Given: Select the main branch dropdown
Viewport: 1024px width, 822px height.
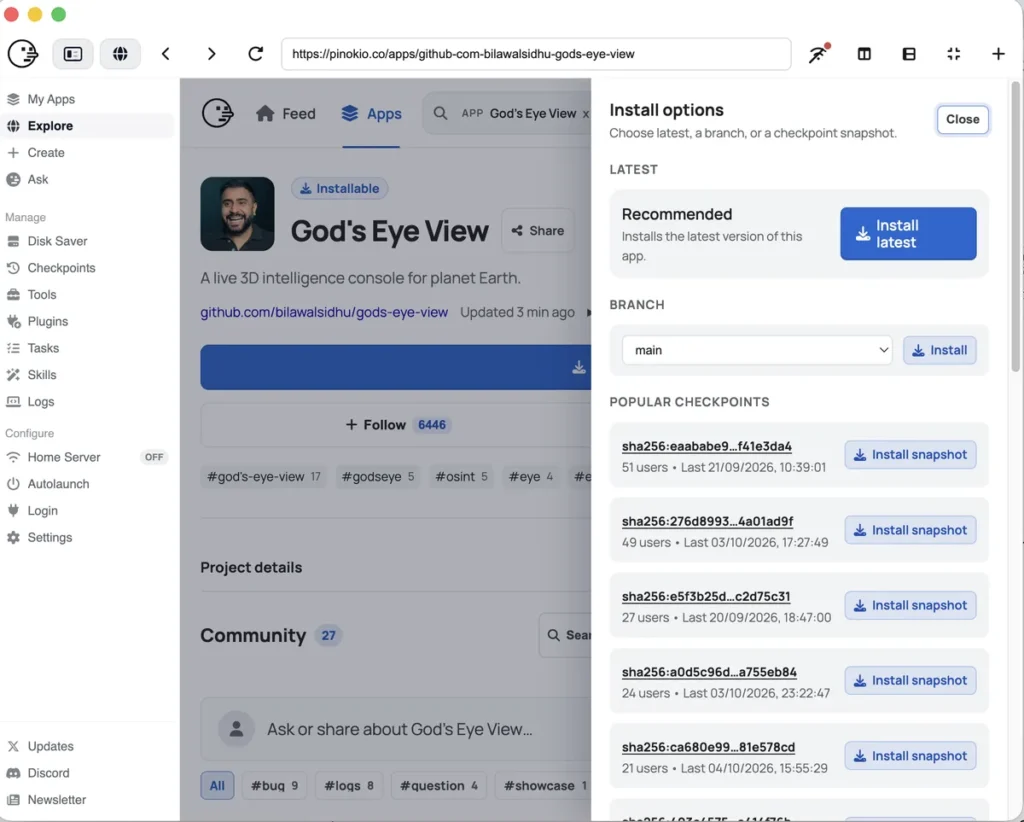Looking at the screenshot, I should coord(756,351).
